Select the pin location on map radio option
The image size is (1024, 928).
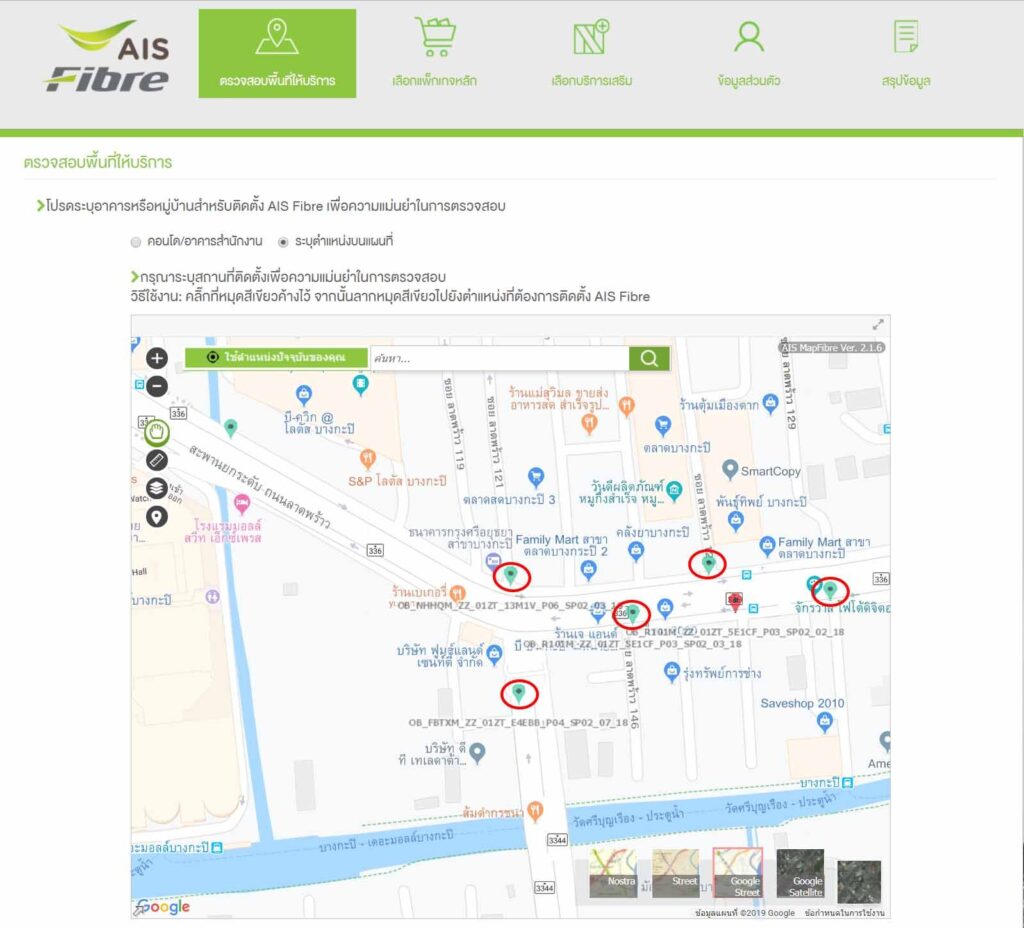pos(283,242)
